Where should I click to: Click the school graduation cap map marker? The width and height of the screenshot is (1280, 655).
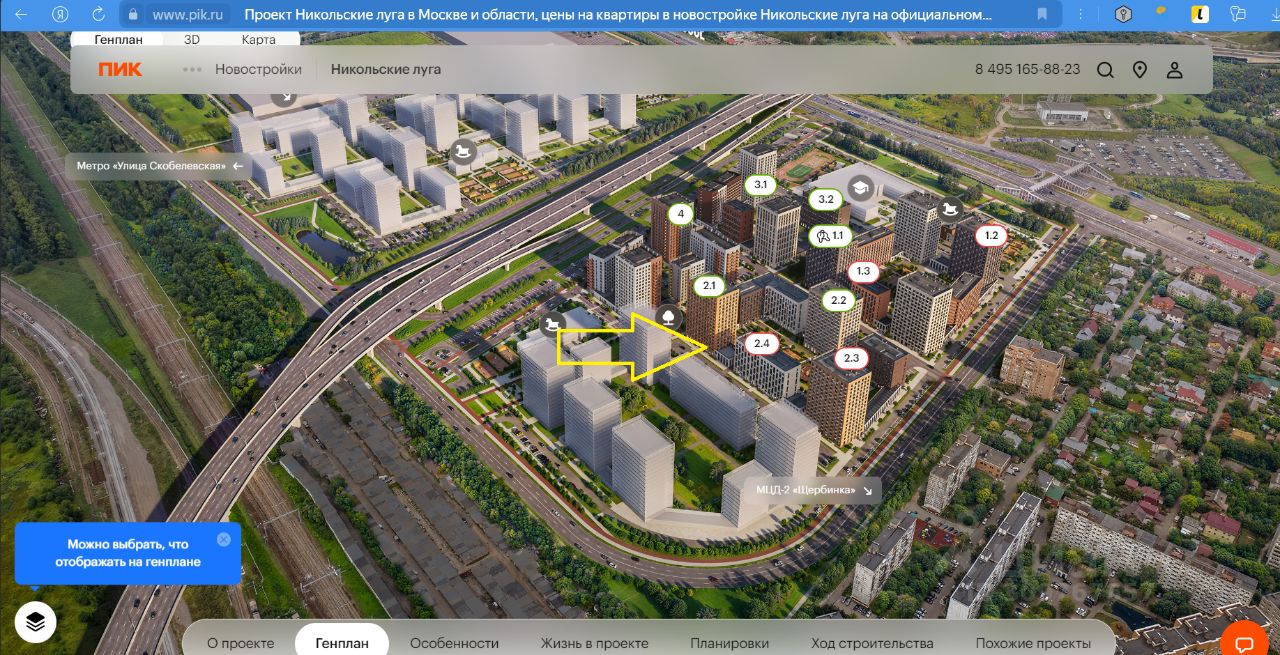[860, 187]
